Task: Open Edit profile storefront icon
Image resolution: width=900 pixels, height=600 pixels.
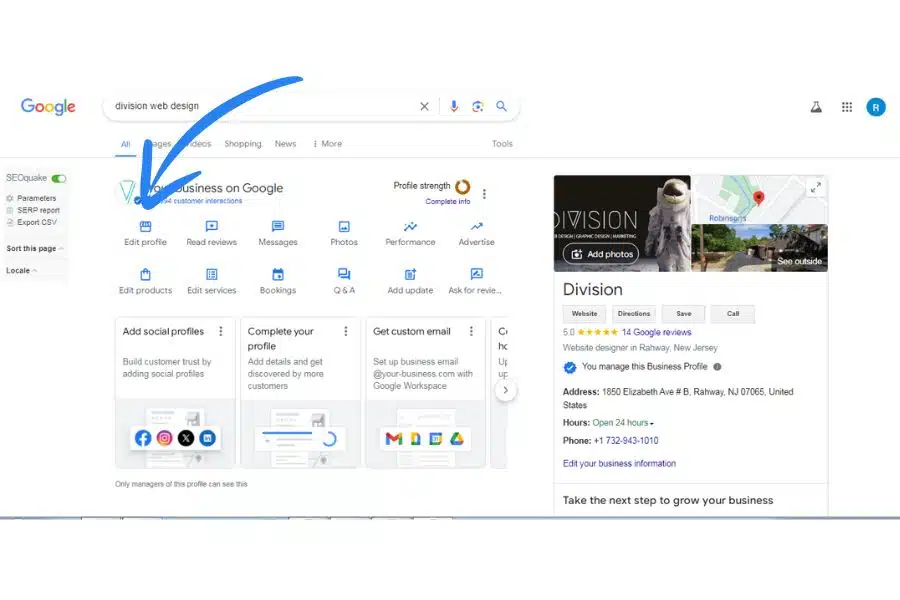Action: coord(145,226)
